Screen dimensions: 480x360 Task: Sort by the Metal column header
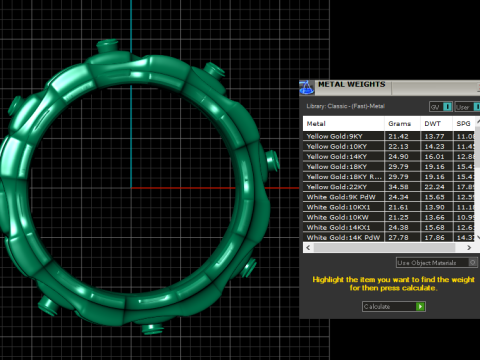point(343,124)
